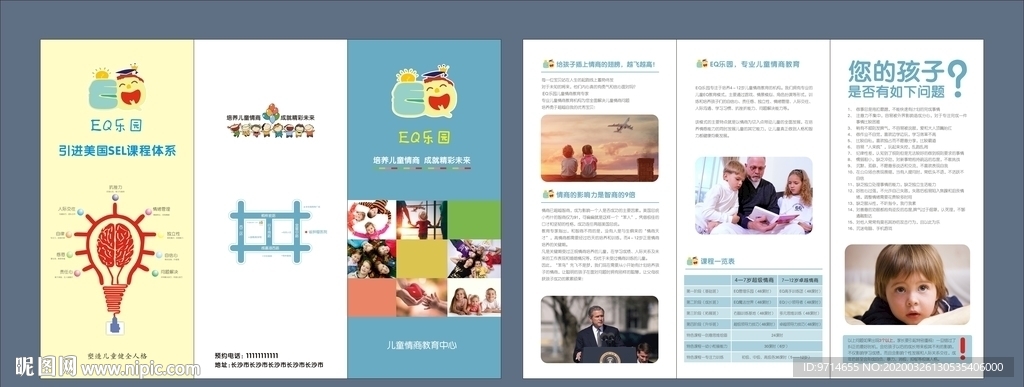
Task: Click 第一阶段 row in course table
Action: pos(752,291)
